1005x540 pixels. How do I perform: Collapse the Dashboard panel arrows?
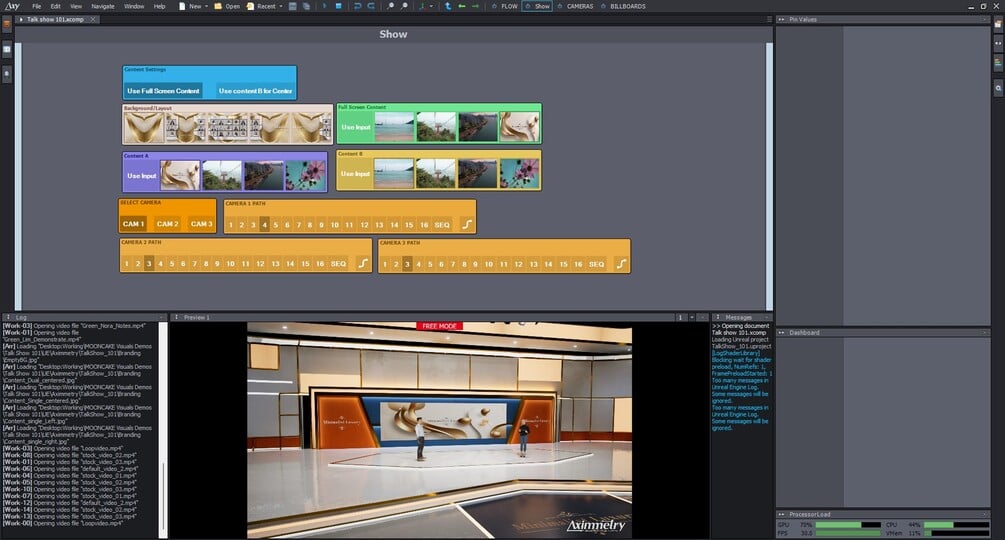[x=781, y=332]
